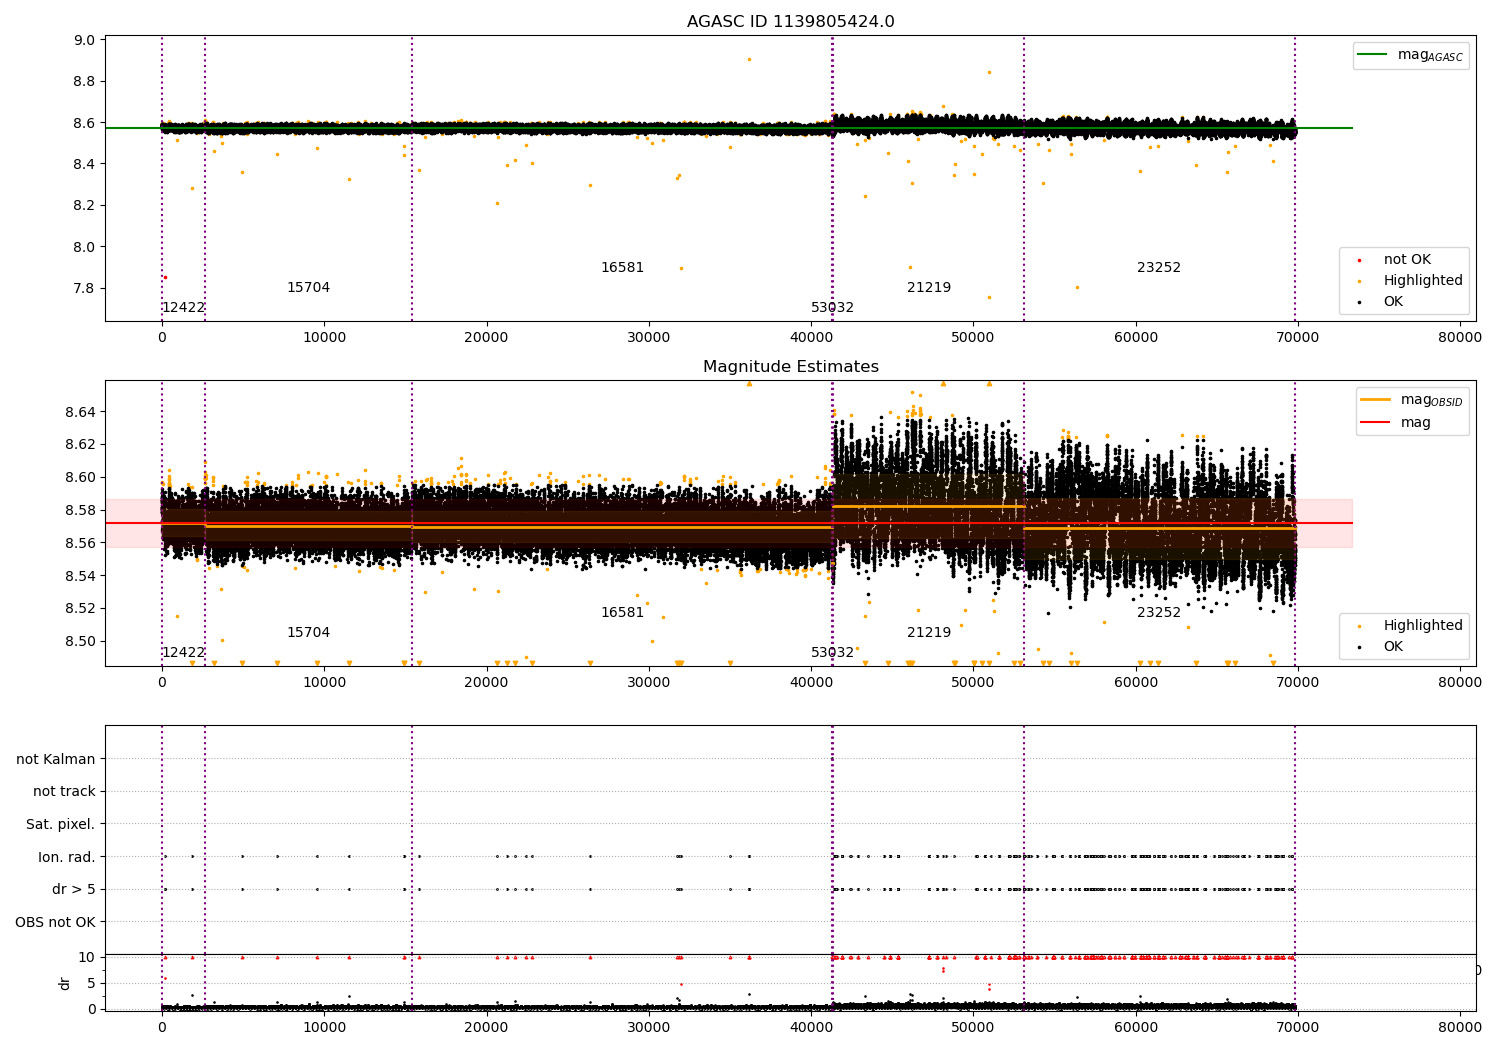Click the 'dr' y-axis label
Viewport: 1500px width, 1050px height.
click(x=65, y=983)
